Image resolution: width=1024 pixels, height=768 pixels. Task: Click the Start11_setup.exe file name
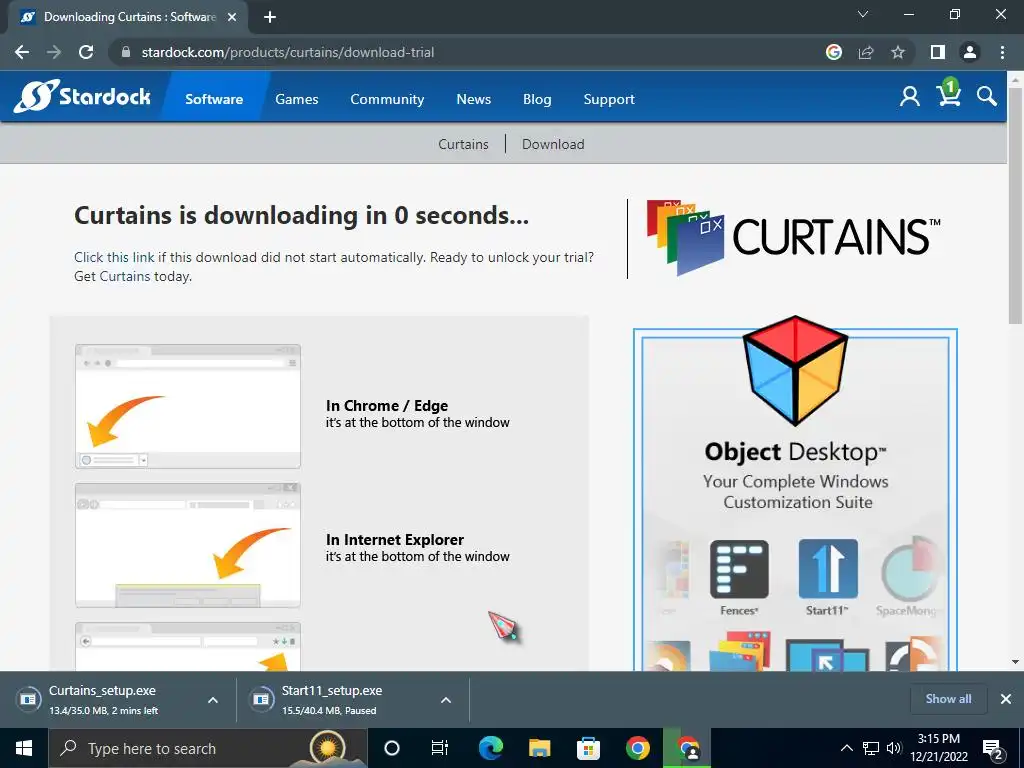click(332, 690)
